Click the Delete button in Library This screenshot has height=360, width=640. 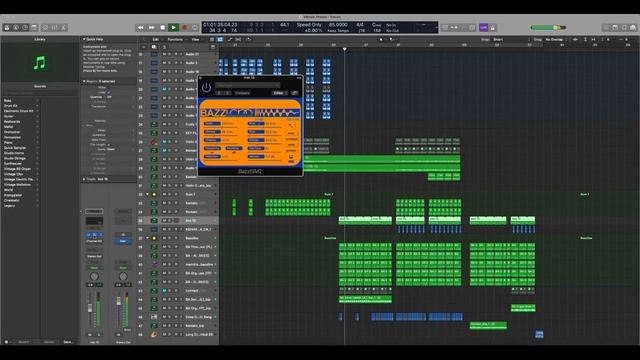[x=49, y=342]
